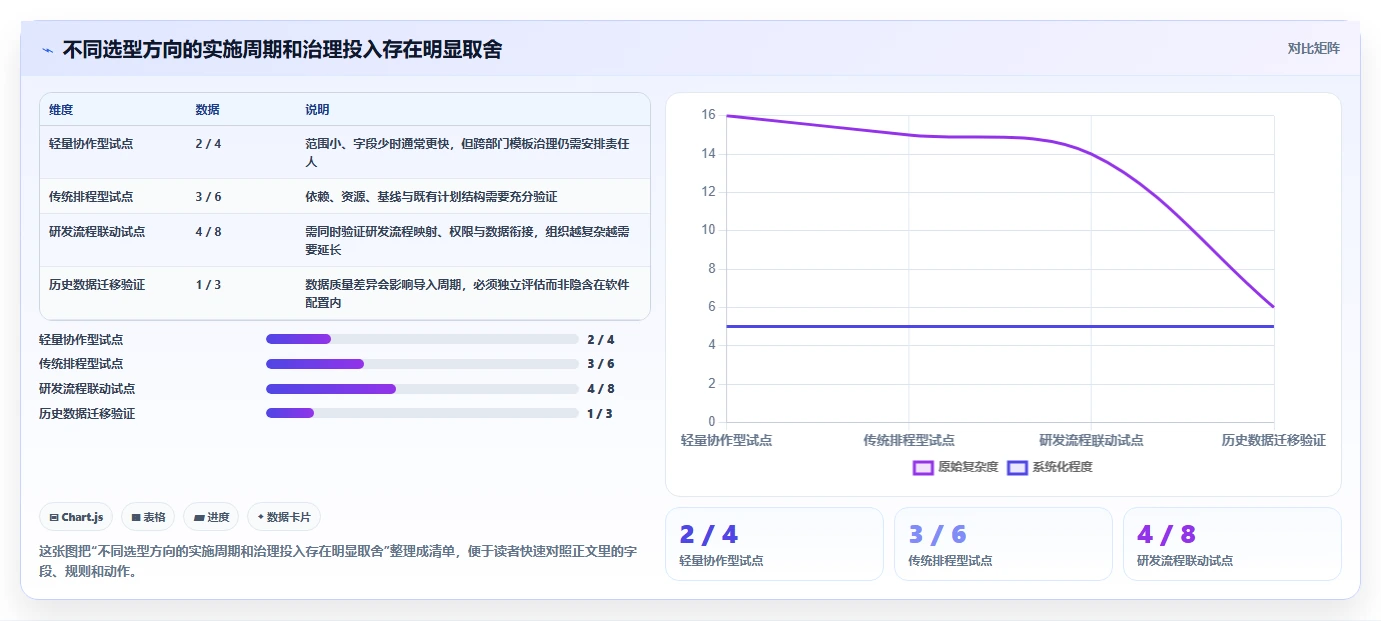
Task: Click the 4 / 8 value beside the progress bar
Action: (x=601, y=389)
